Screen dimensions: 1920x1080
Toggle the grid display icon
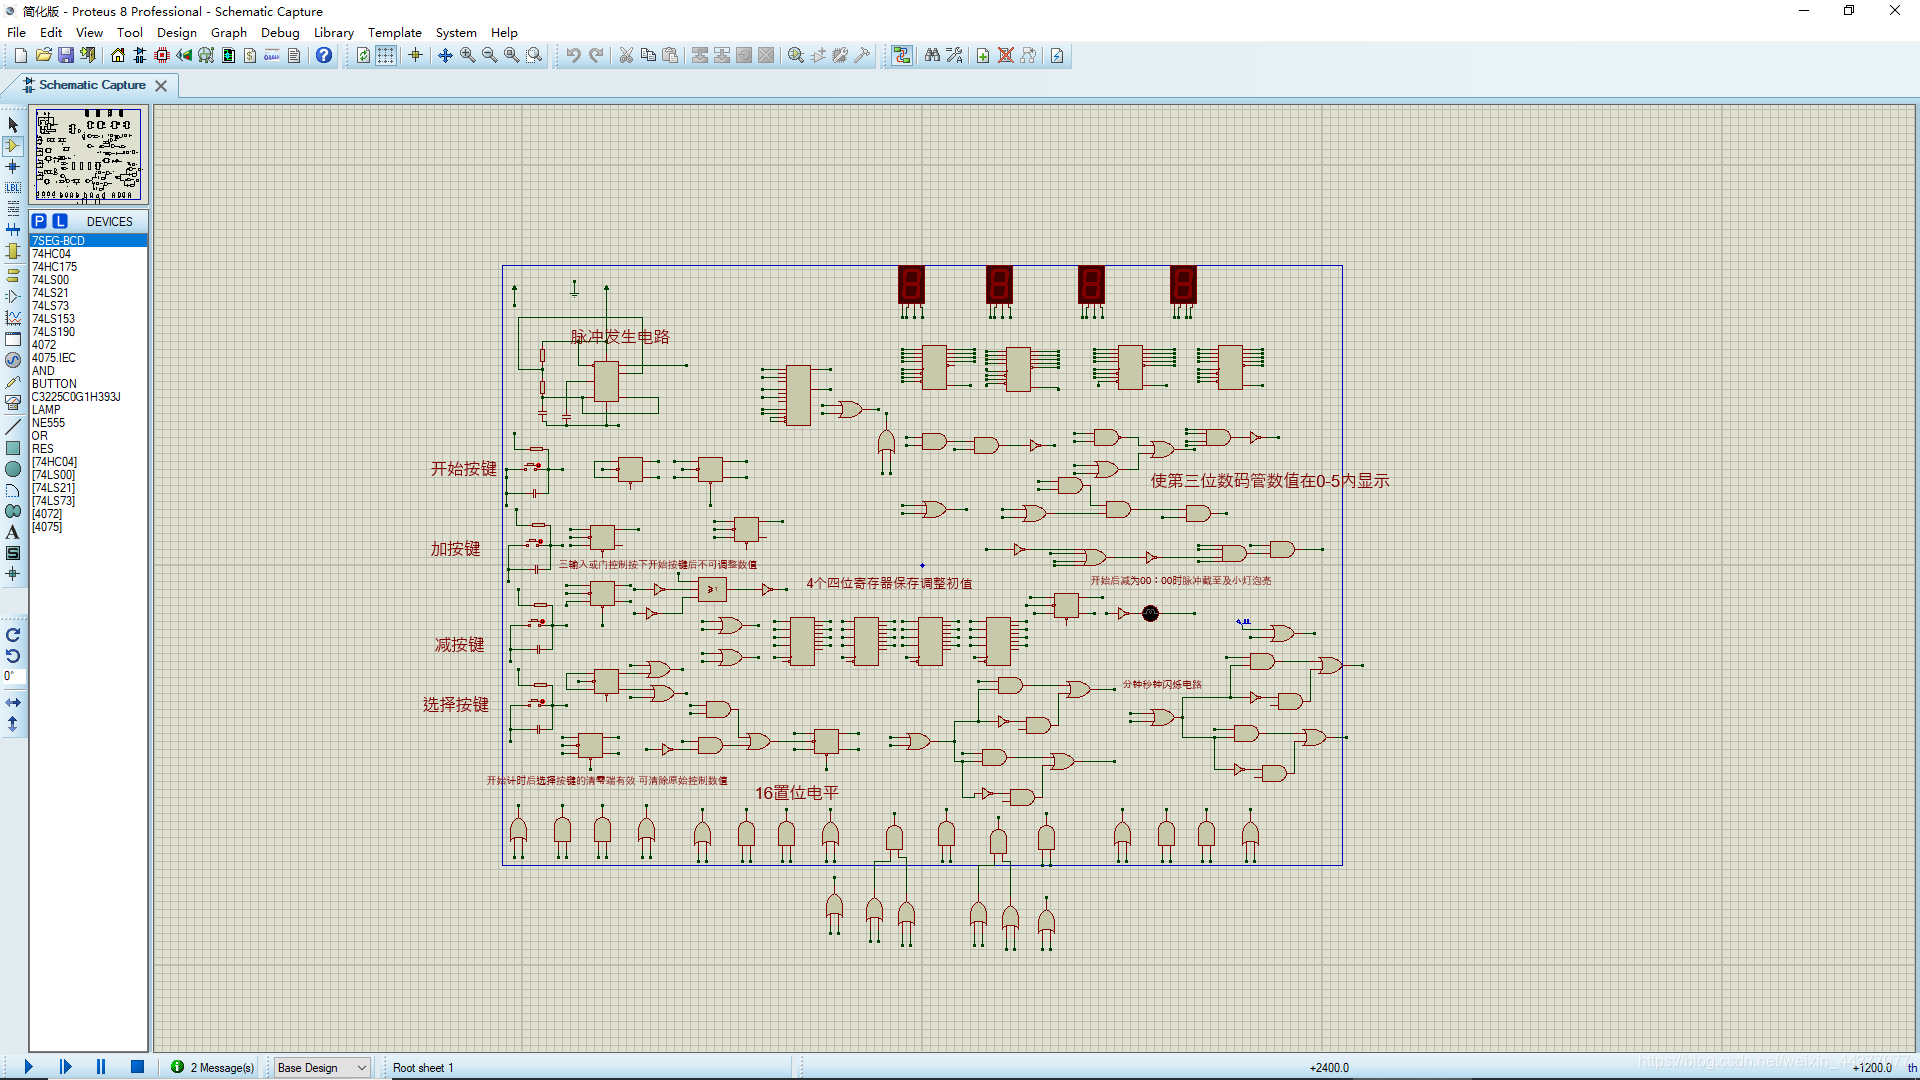pyautogui.click(x=385, y=56)
